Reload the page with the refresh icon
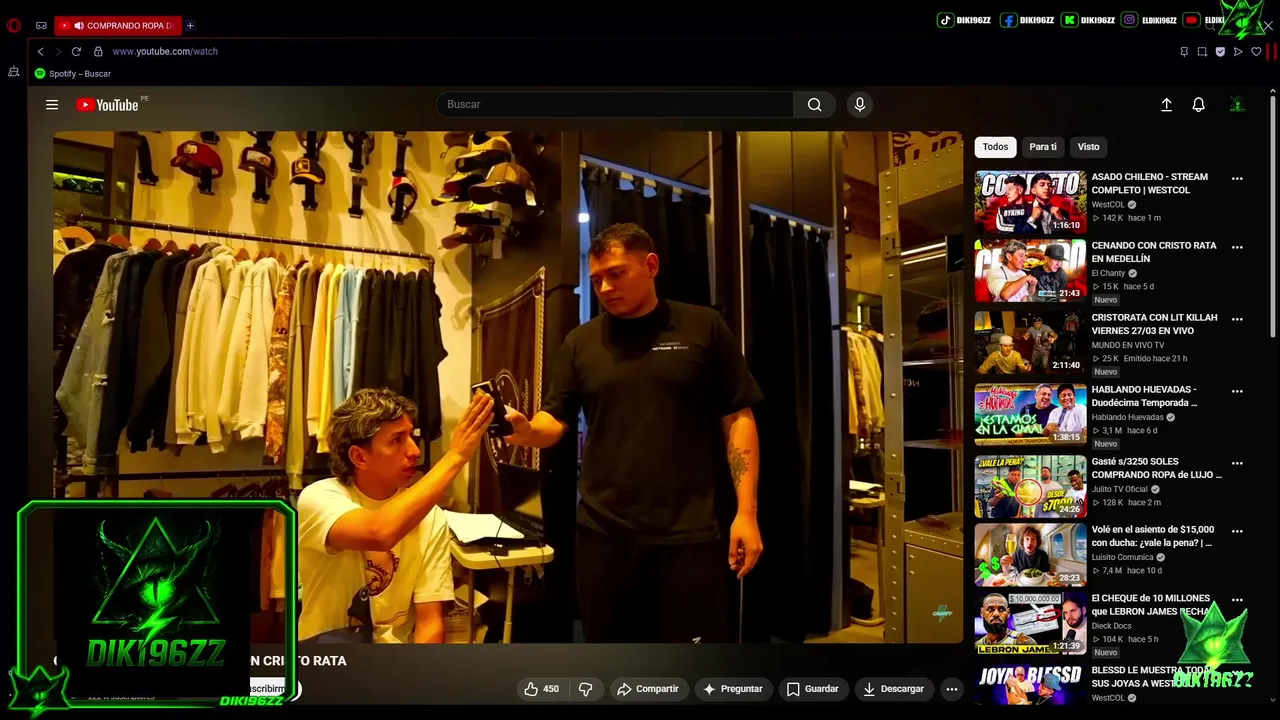This screenshot has width=1280, height=720. [76, 51]
